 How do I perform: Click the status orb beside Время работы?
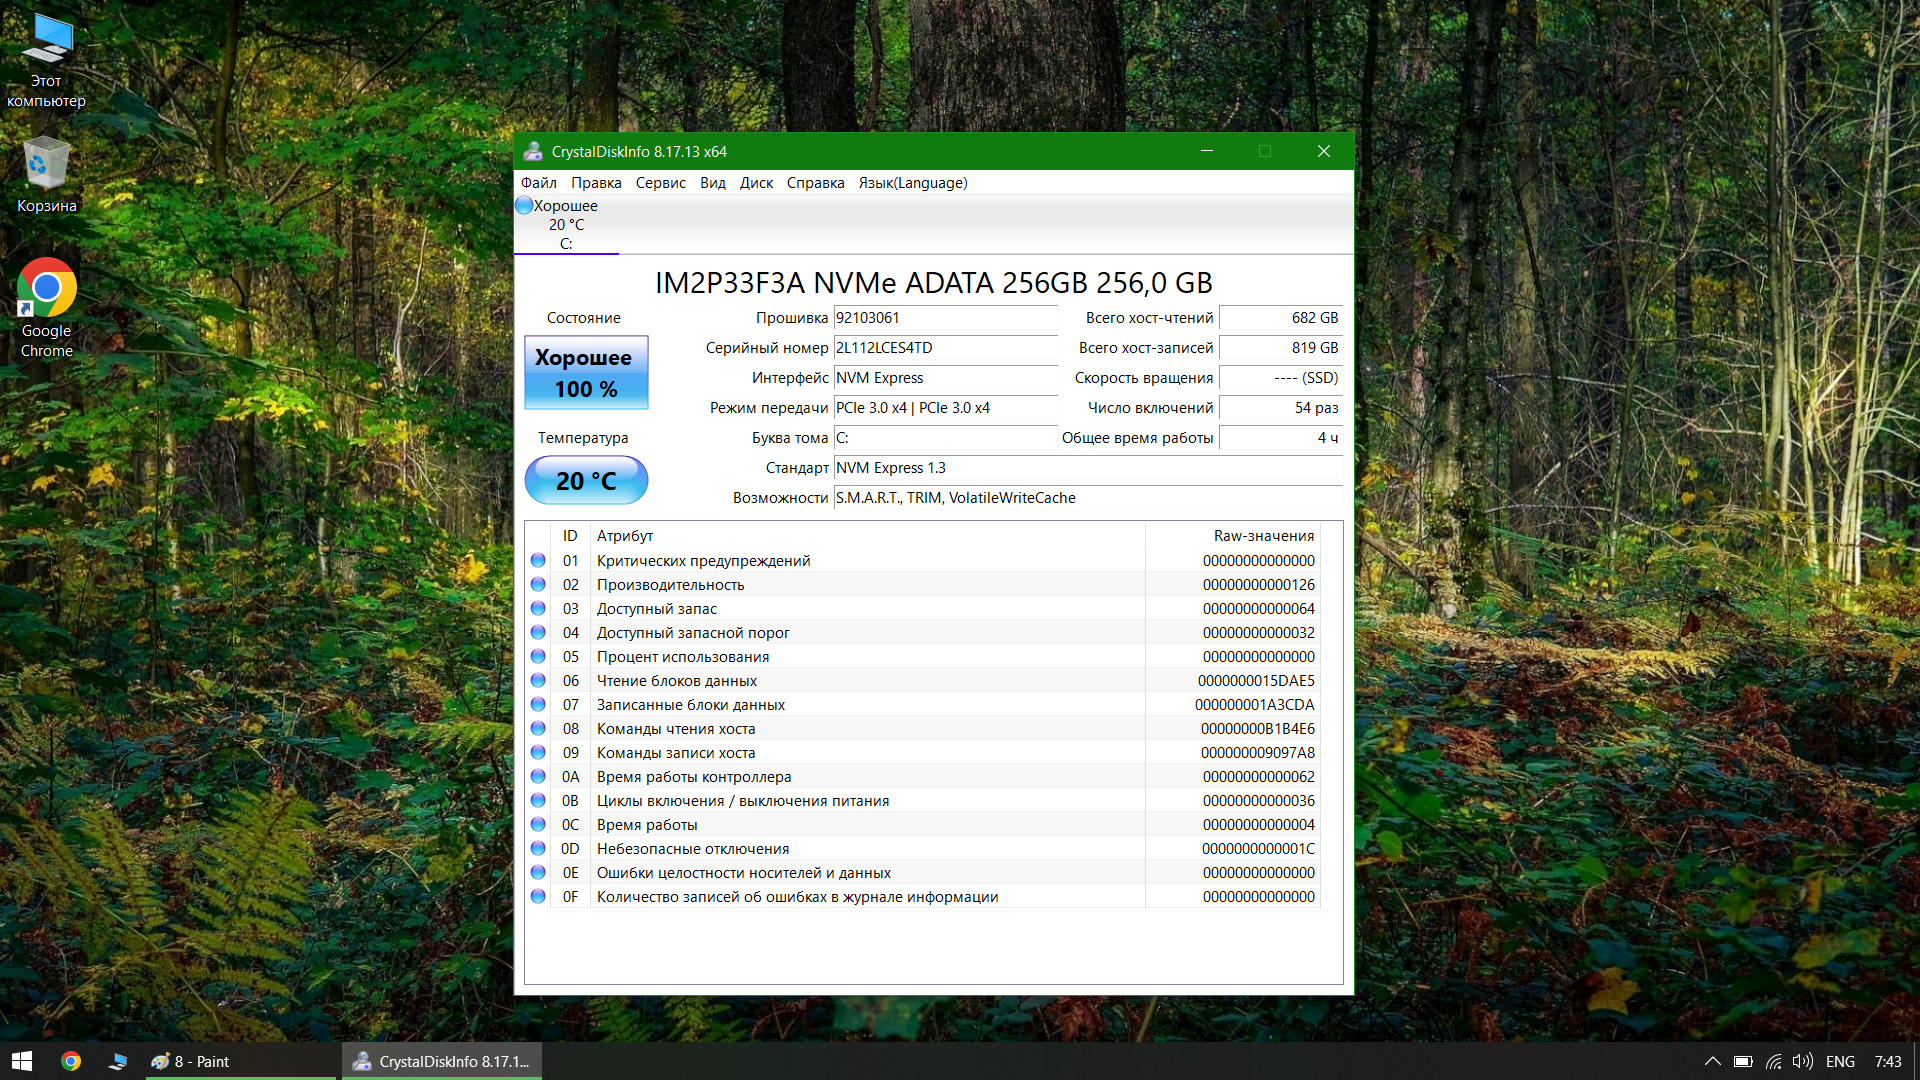[538, 825]
